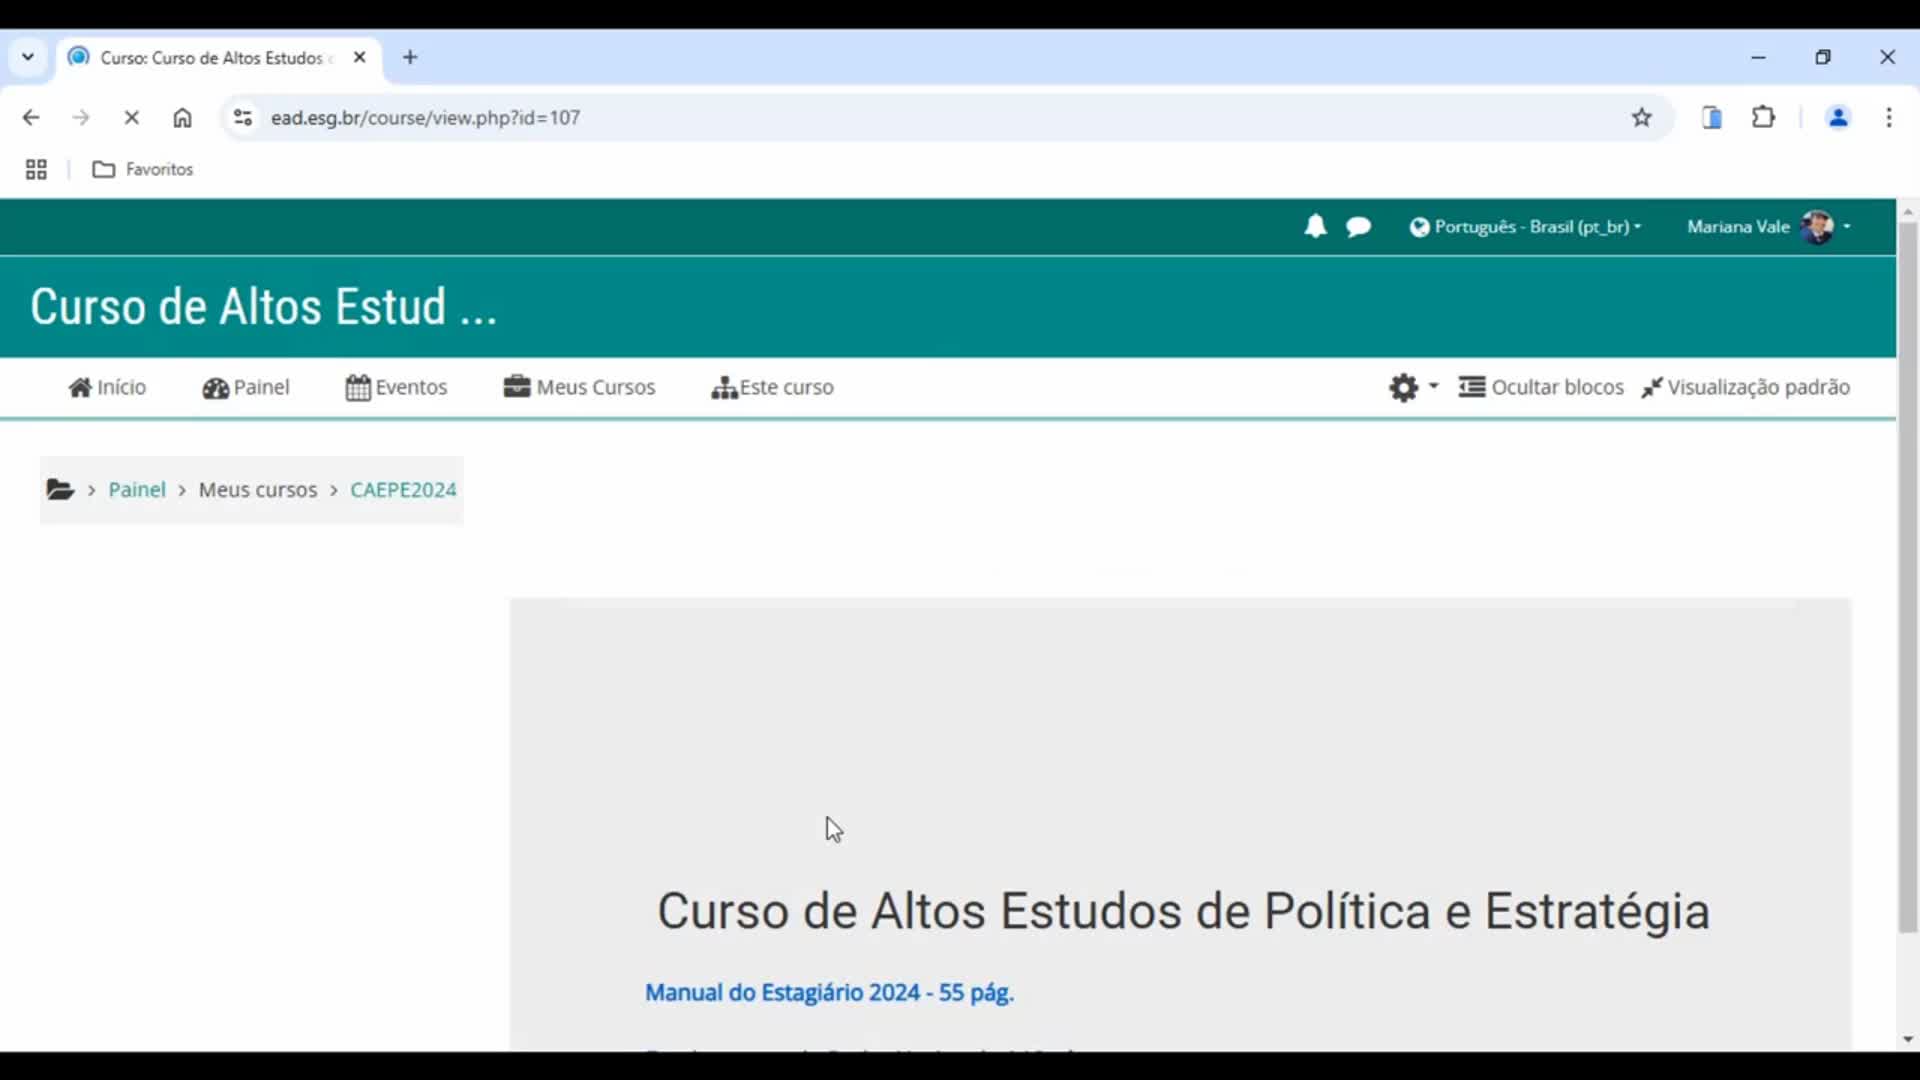Follow the Painel breadcrumb link
Viewport: 1920px width, 1080px height.
pos(137,490)
